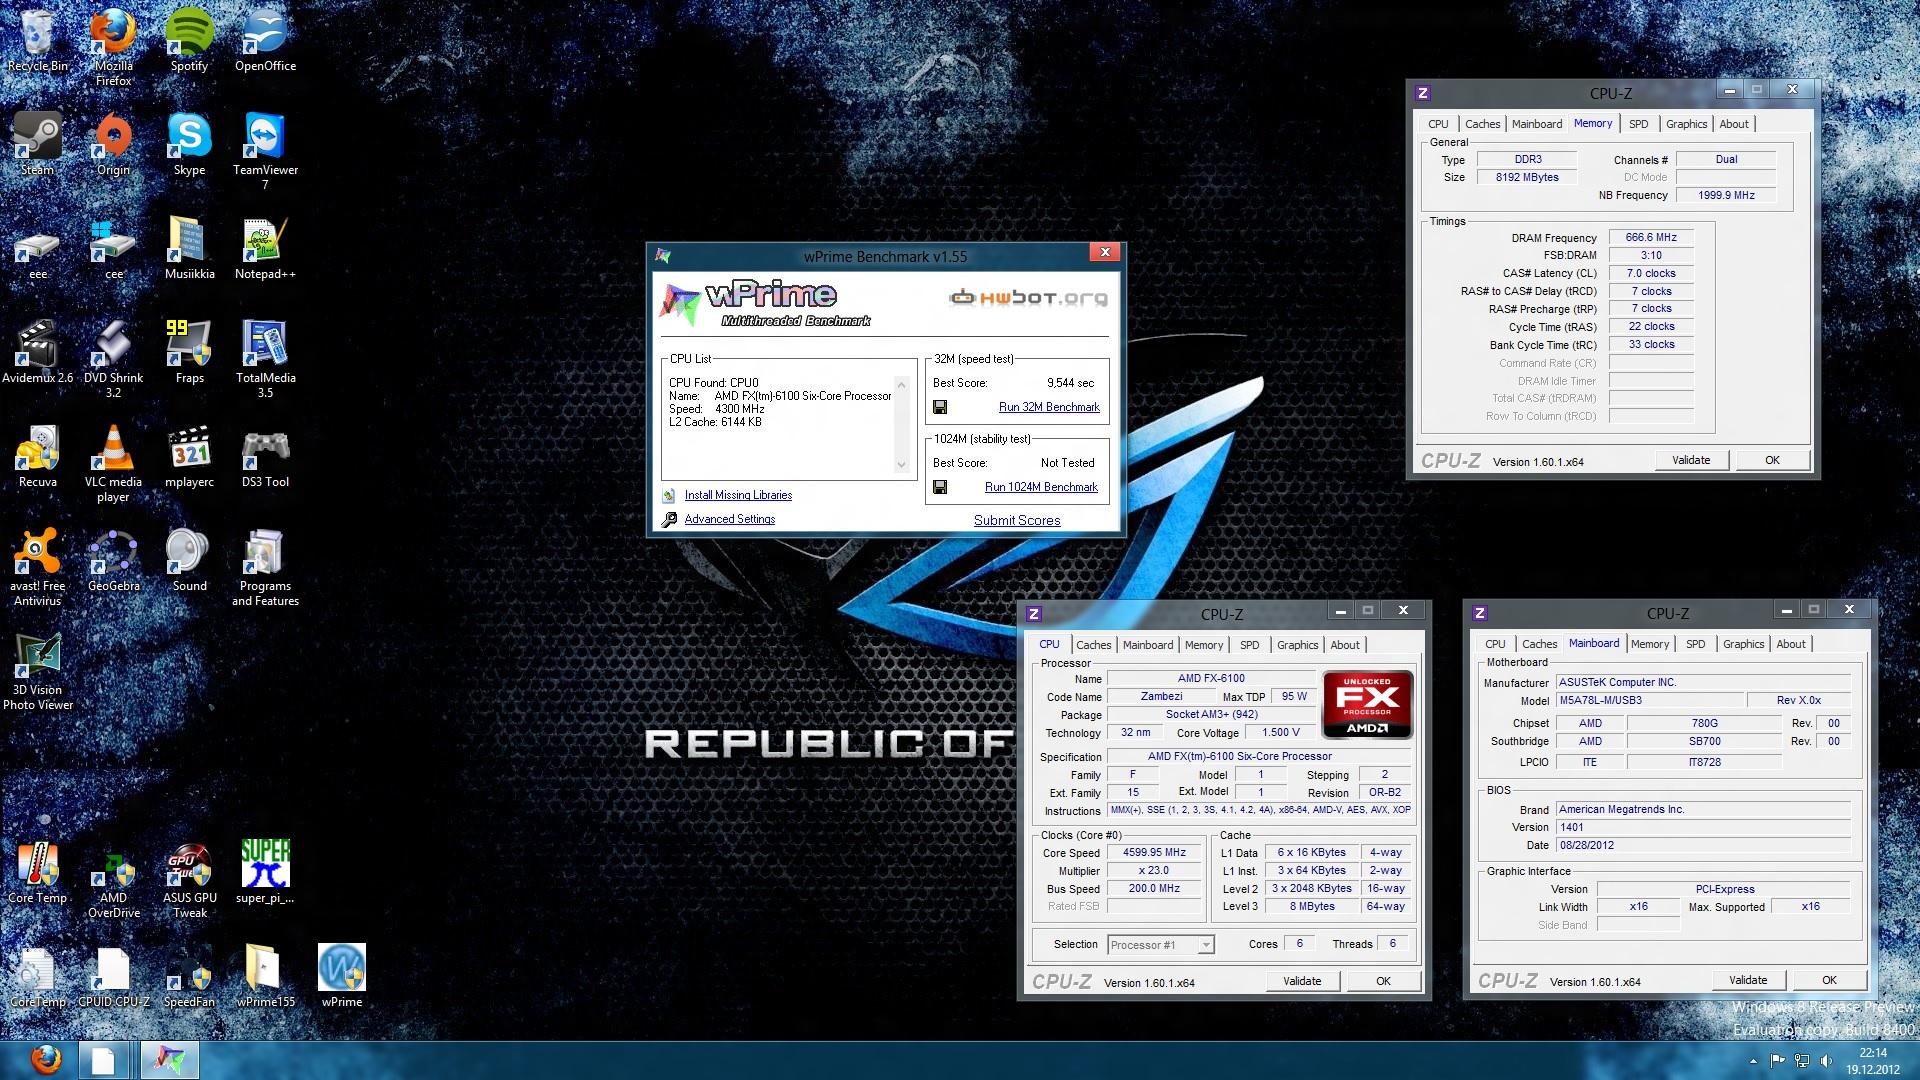Click the blank document taskbar button
Screen dimensions: 1920x1080
pos(103,1060)
